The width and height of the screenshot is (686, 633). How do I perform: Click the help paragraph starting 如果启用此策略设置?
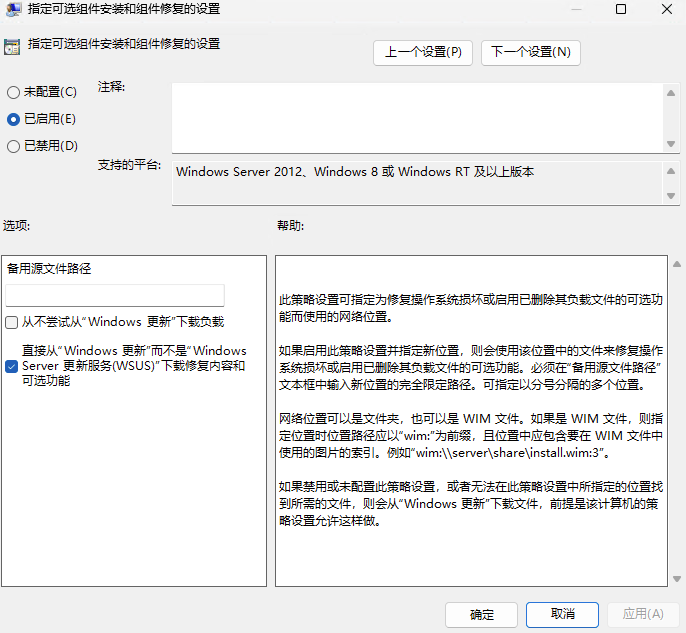point(471,367)
